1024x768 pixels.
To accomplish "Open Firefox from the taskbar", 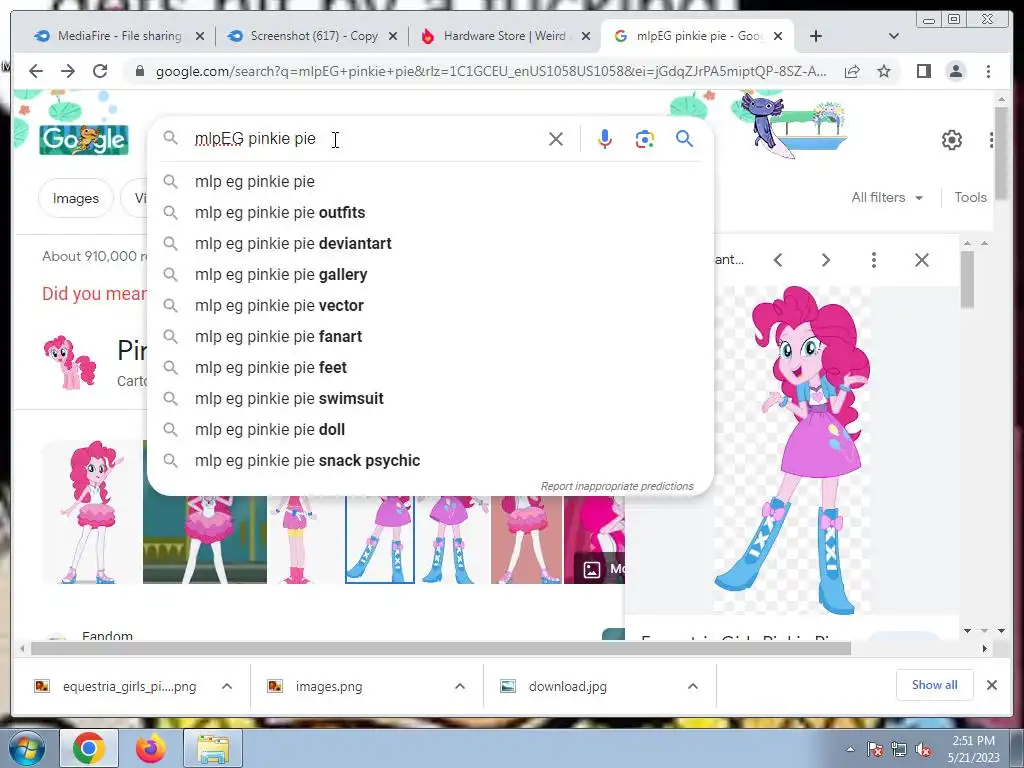I will (150, 748).
